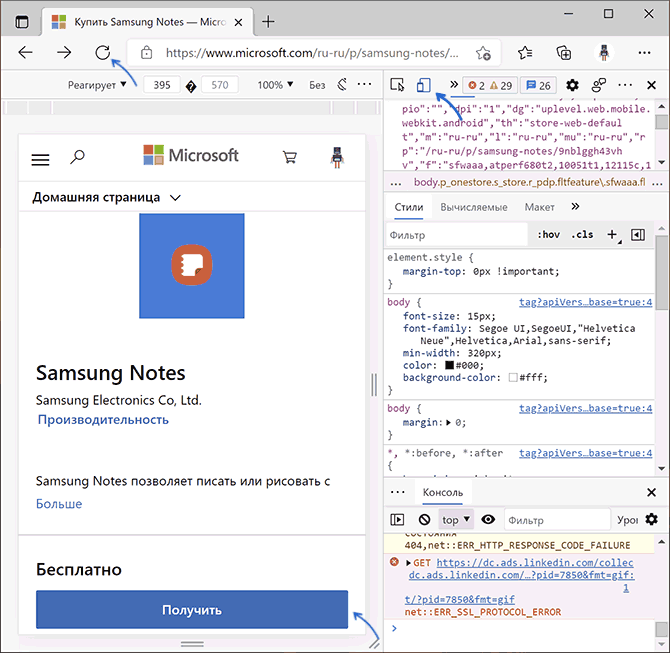Expand the GET linkedin error entry
Viewport: 670px width, 653px height.
pos(408,563)
